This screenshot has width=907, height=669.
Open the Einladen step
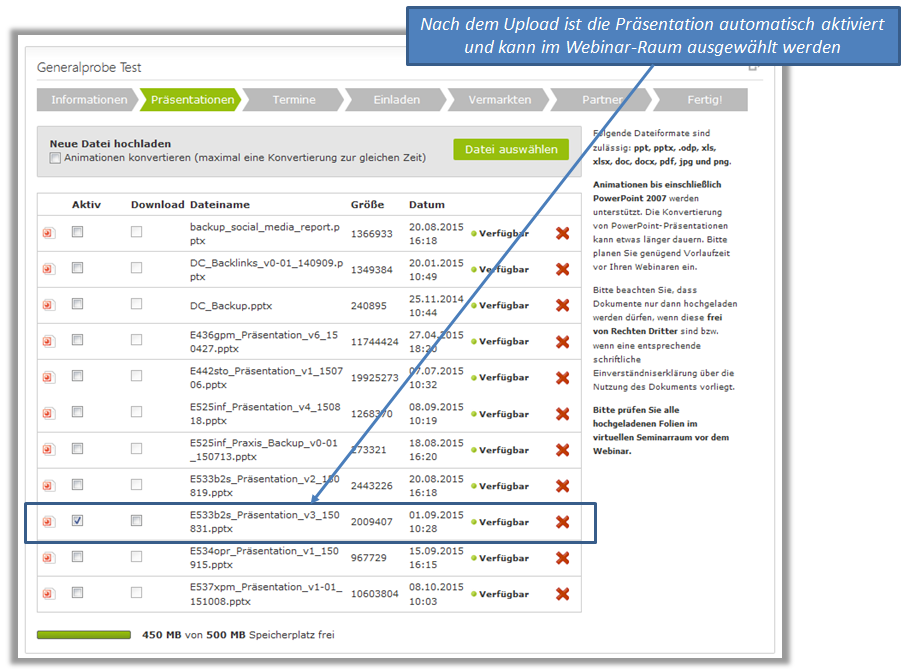pos(396,100)
